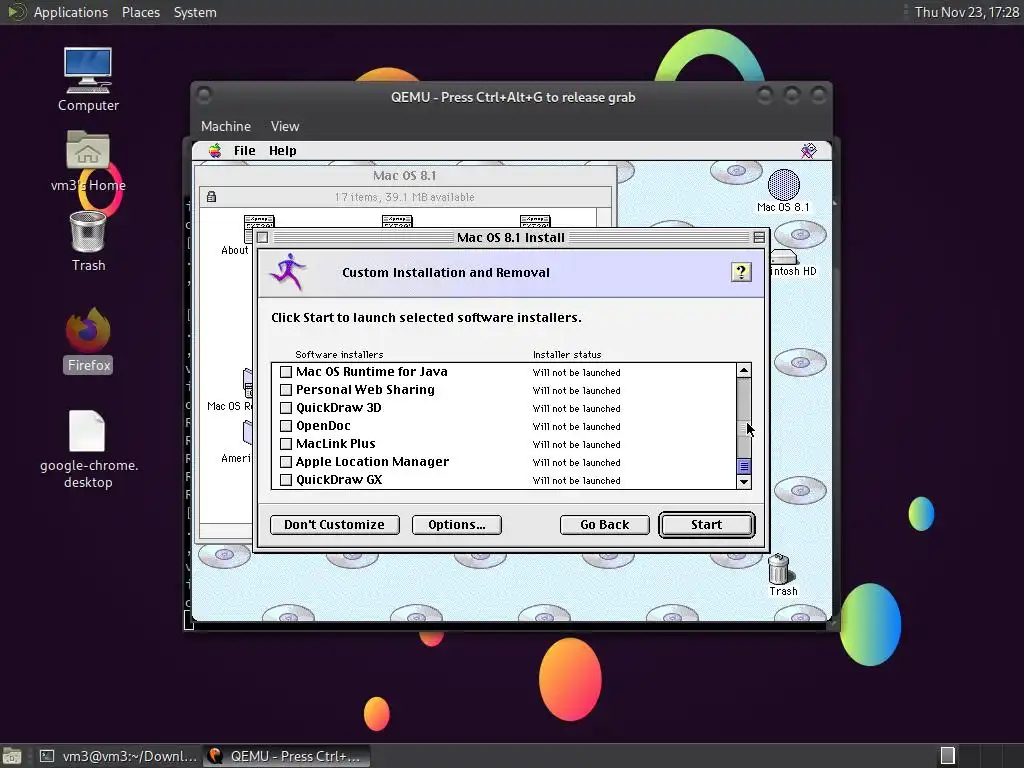Check Personal Web Sharing installer
Viewport: 1024px width, 768px height.
[285, 390]
